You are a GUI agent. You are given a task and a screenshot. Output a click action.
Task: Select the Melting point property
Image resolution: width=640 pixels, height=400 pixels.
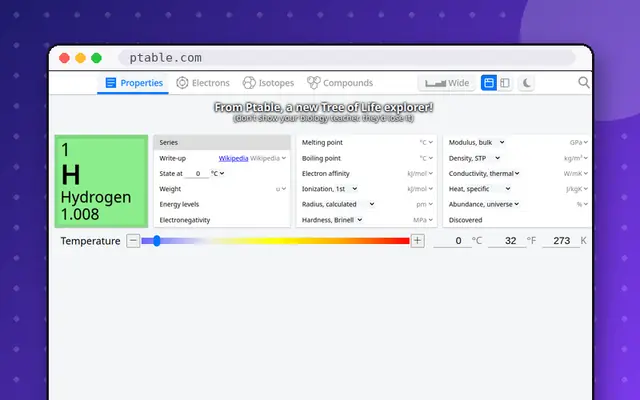tap(322, 142)
